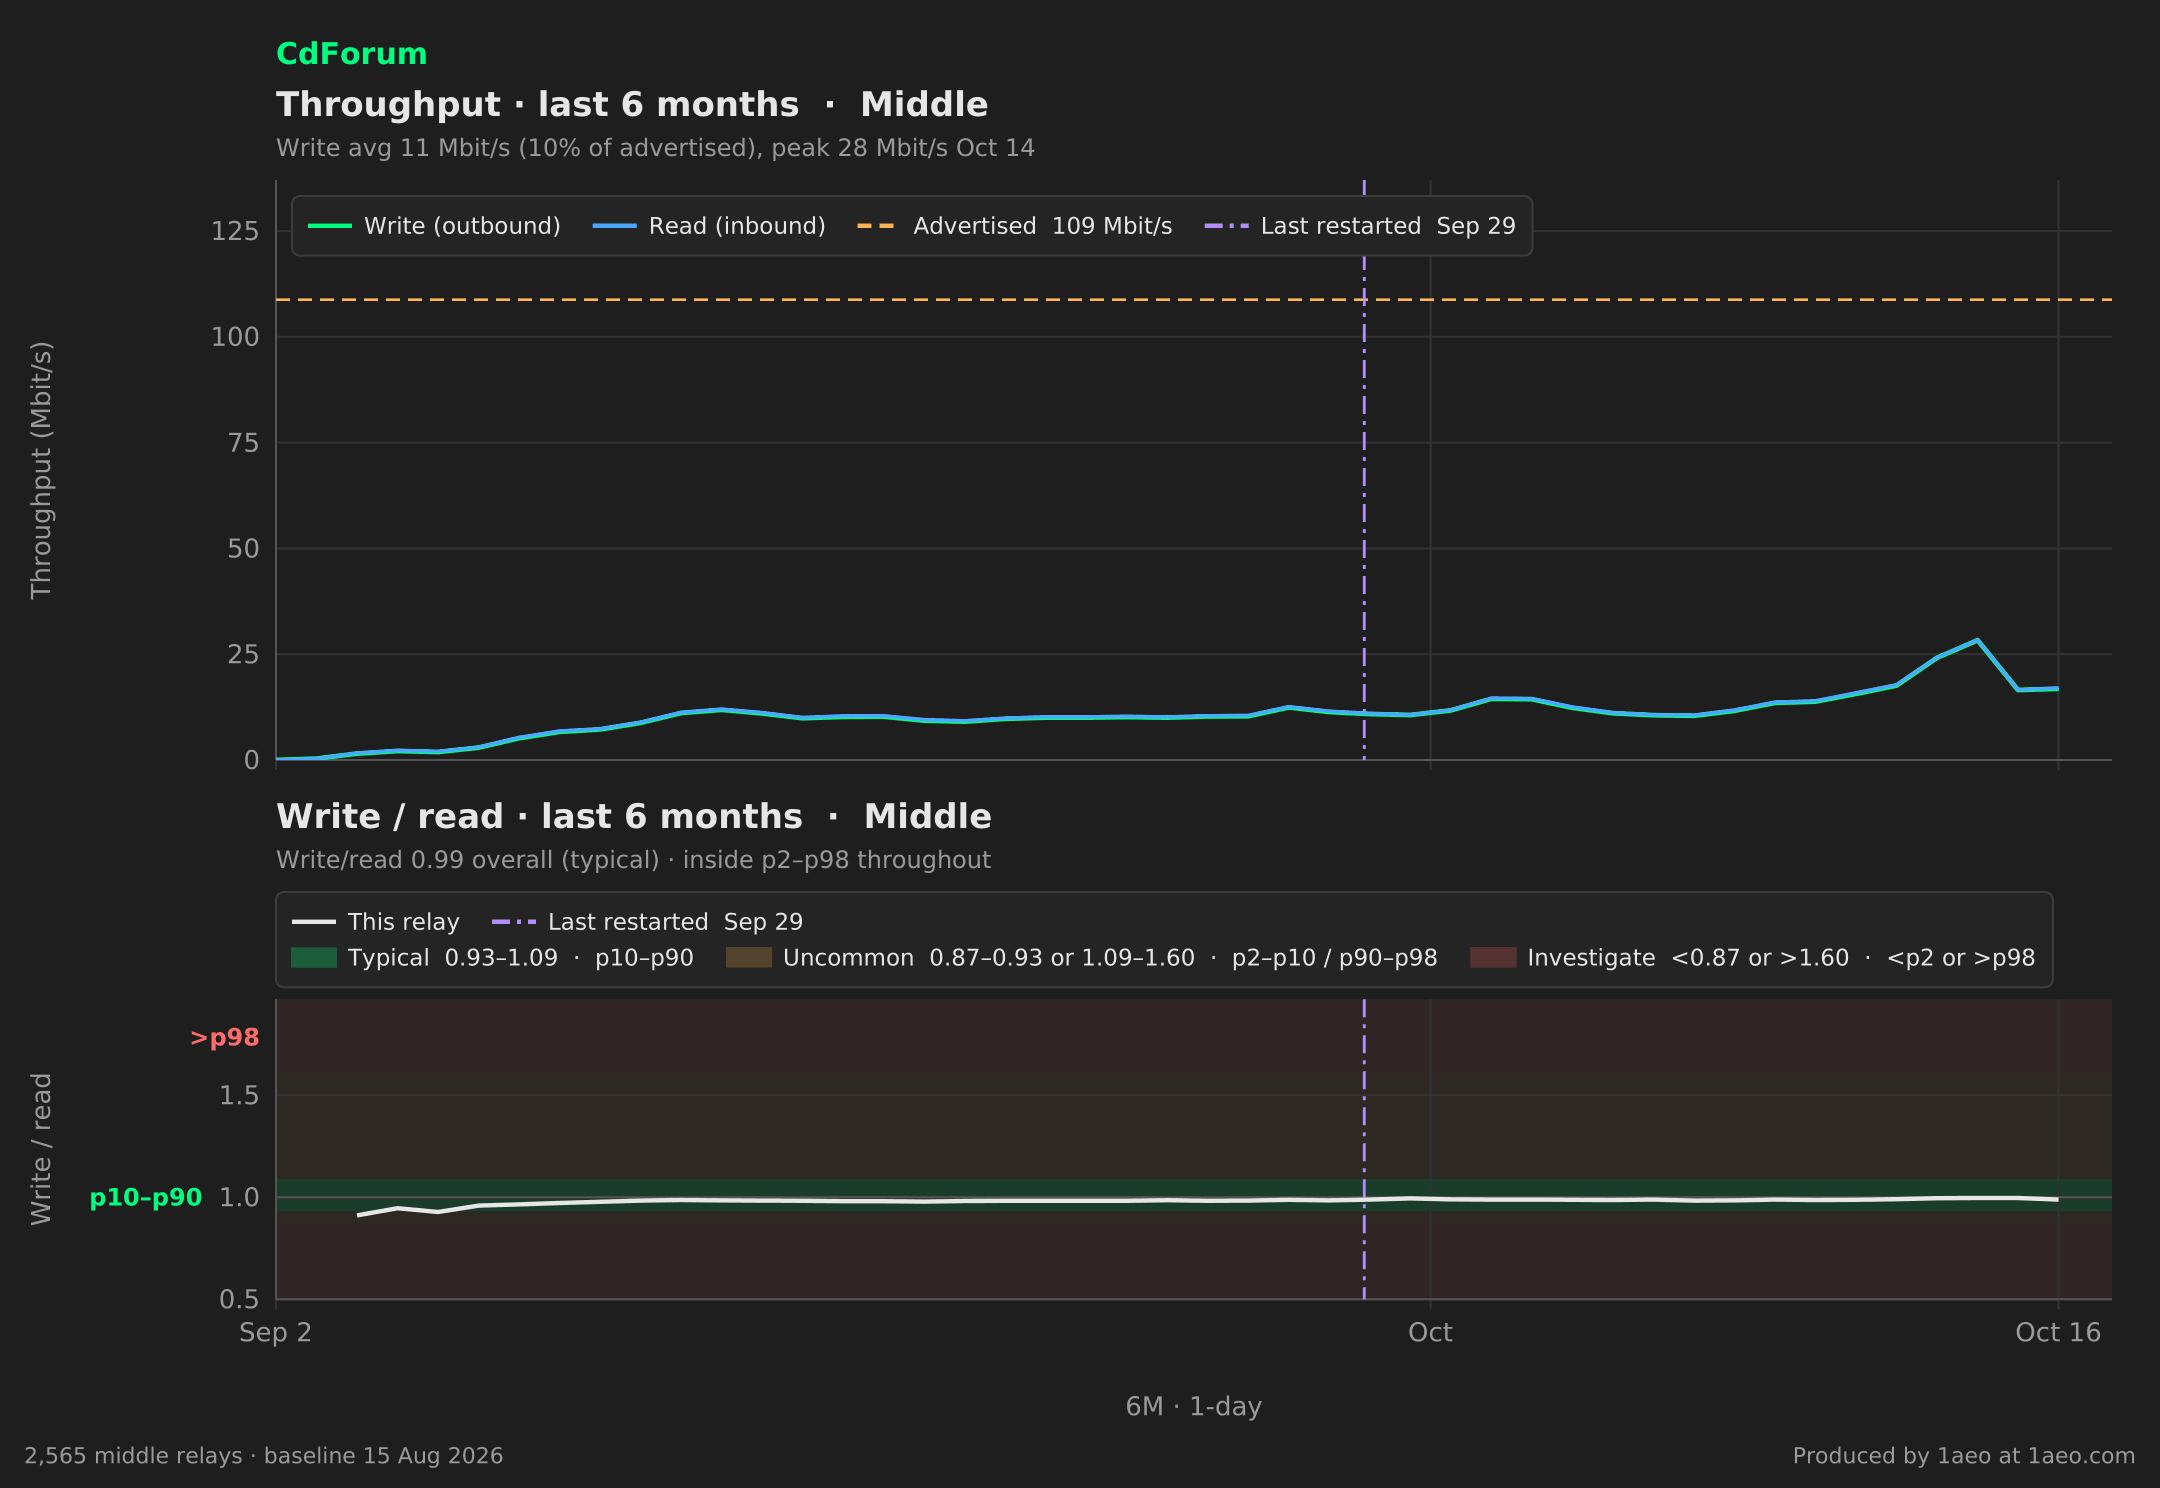Click the Advertised 109 Mbit/s legend entry
Screen dimensions: 2160x1488
[x=1015, y=226]
